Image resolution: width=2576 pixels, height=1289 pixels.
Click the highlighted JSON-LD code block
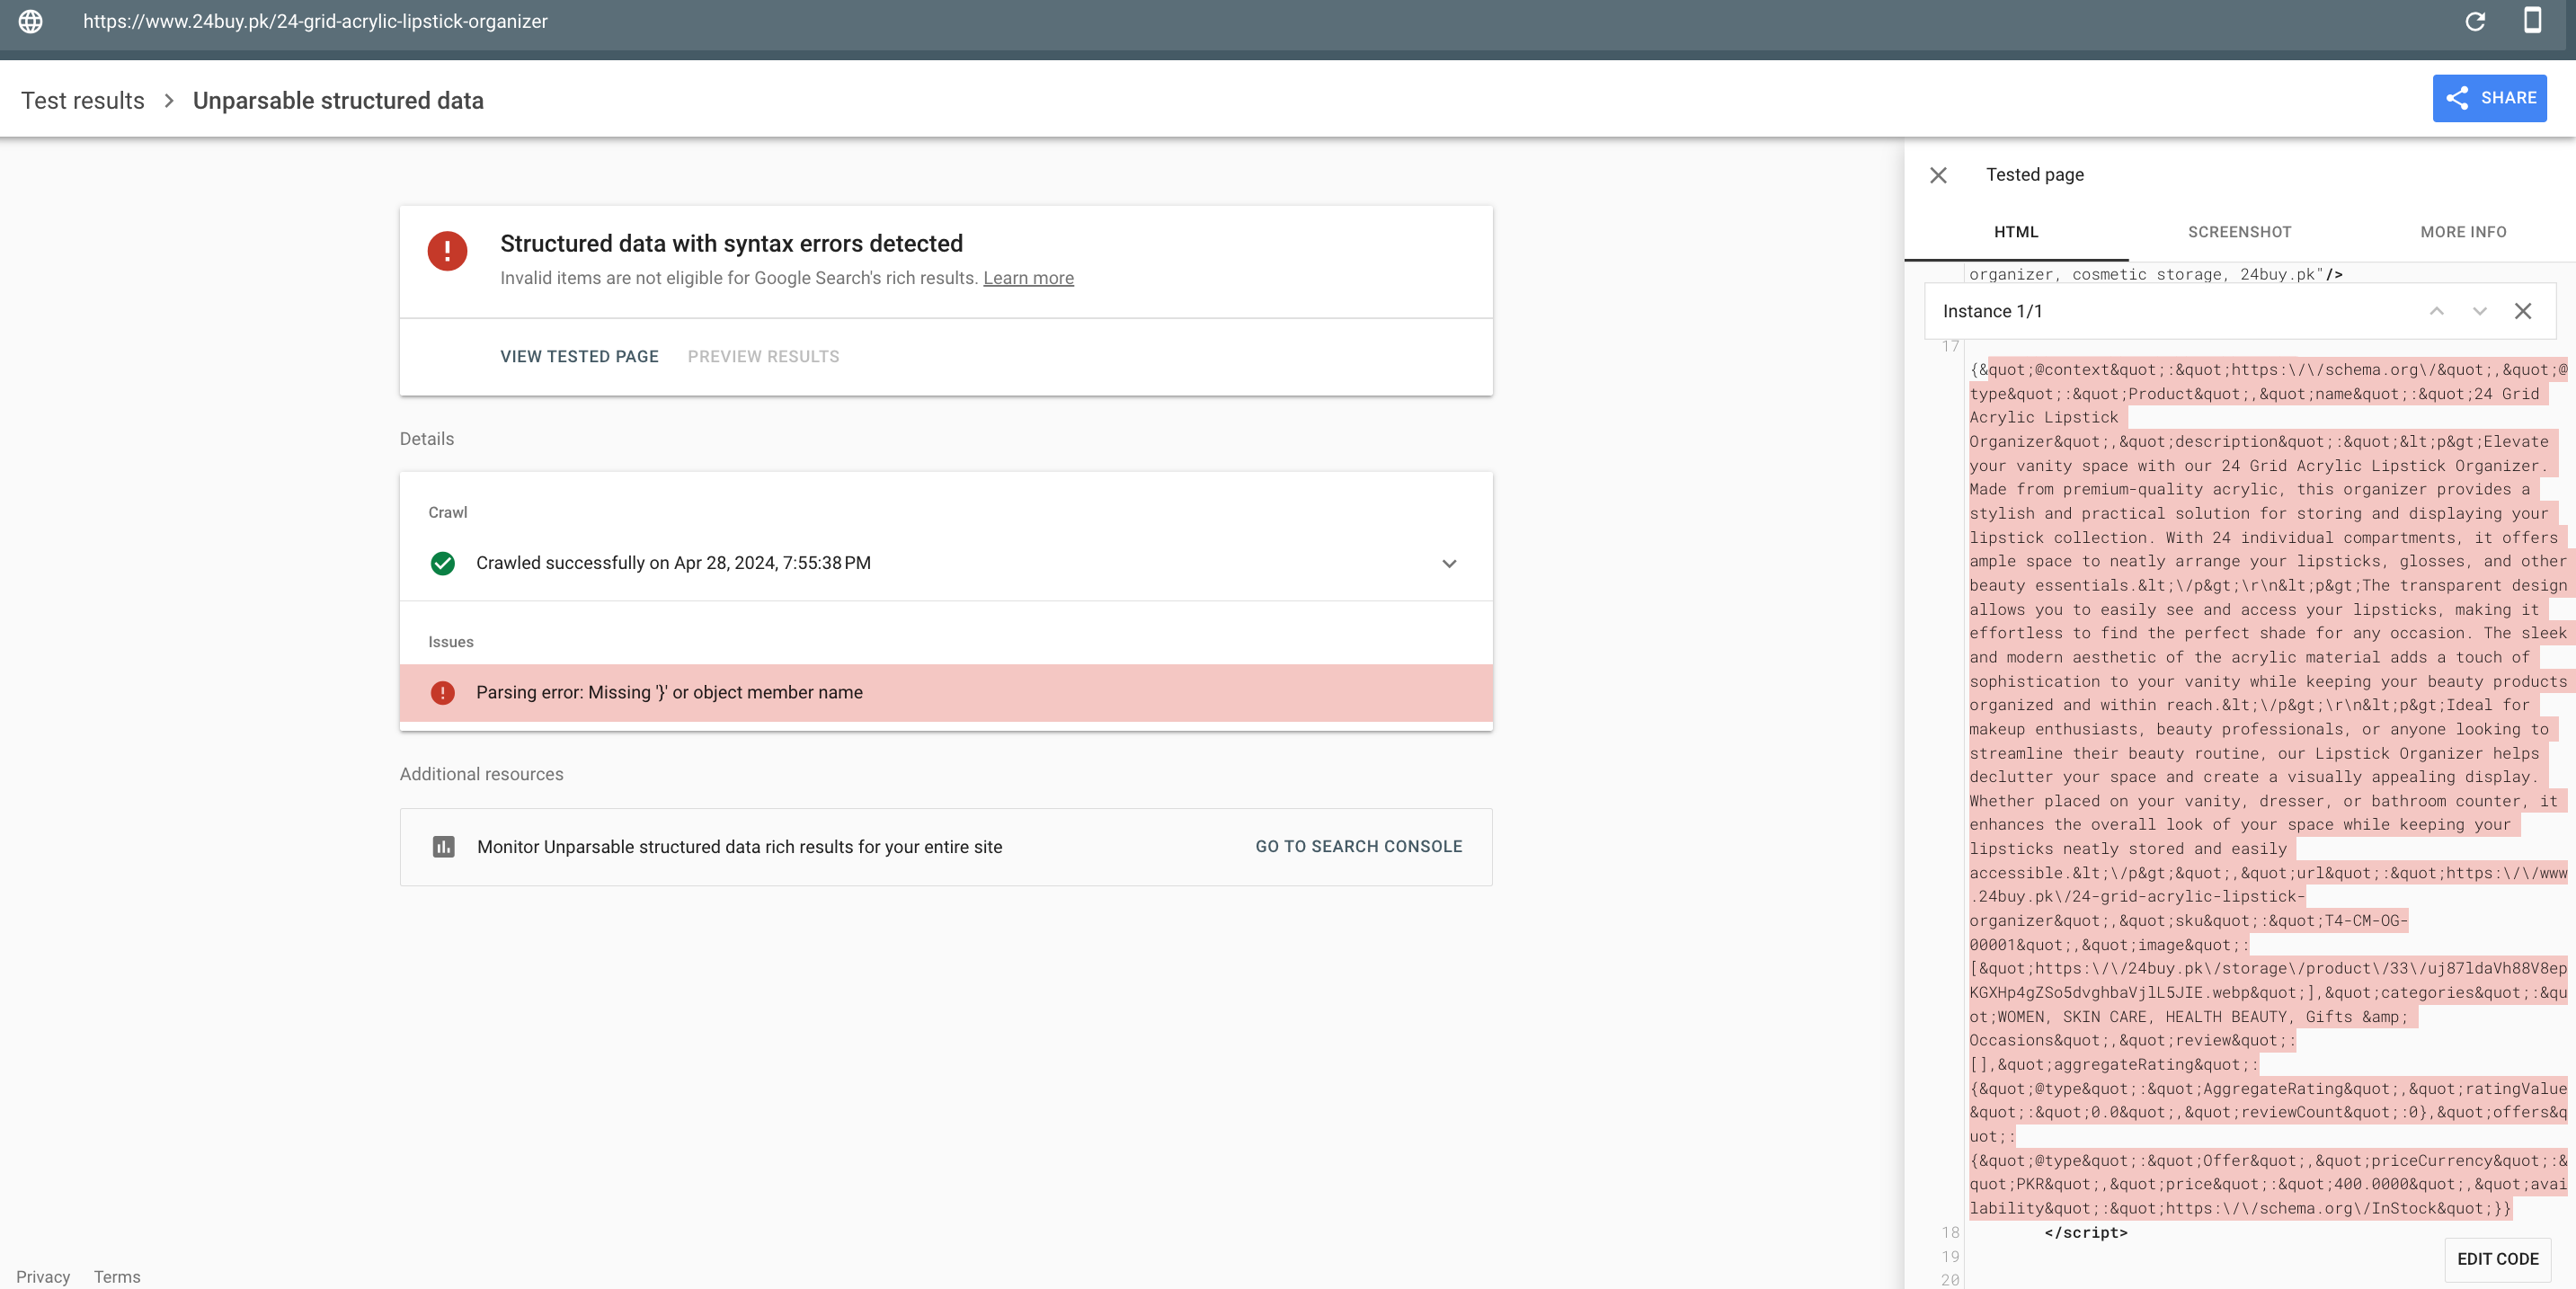(2267, 789)
